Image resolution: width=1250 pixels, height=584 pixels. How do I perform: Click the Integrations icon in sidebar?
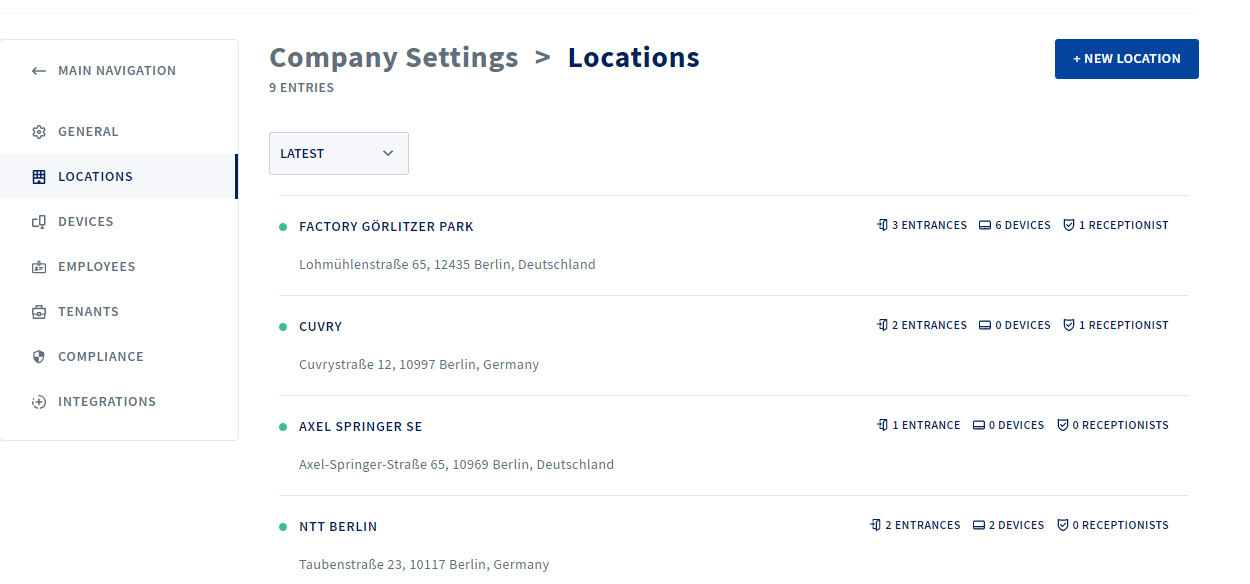click(39, 402)
